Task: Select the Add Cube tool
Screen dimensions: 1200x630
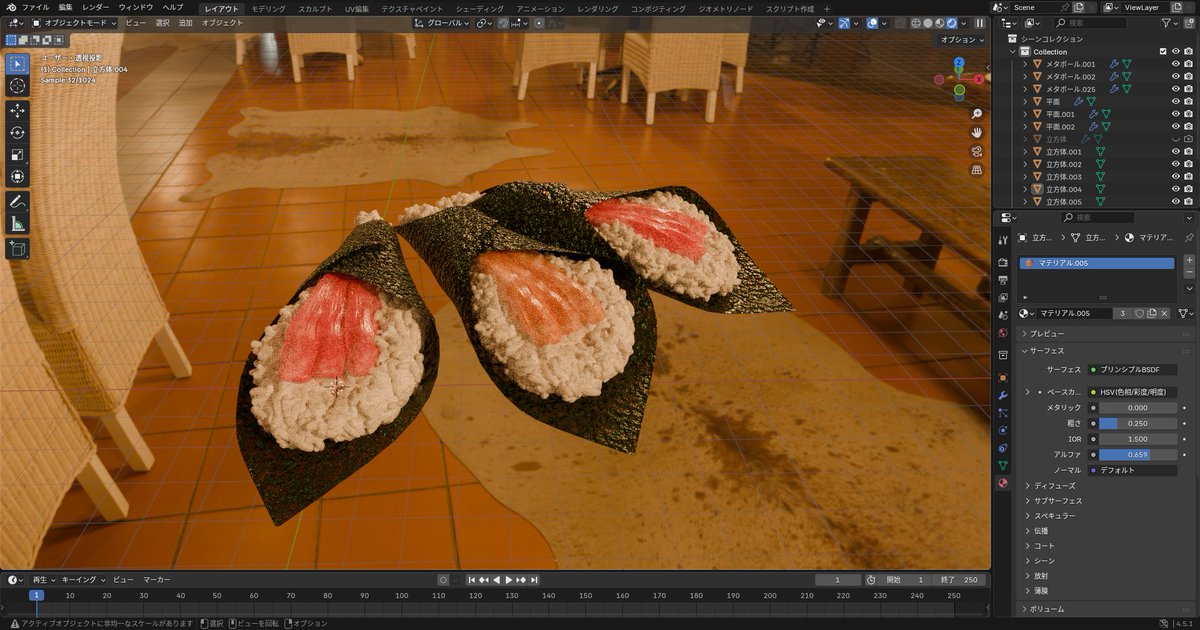Action: [17, 247]
